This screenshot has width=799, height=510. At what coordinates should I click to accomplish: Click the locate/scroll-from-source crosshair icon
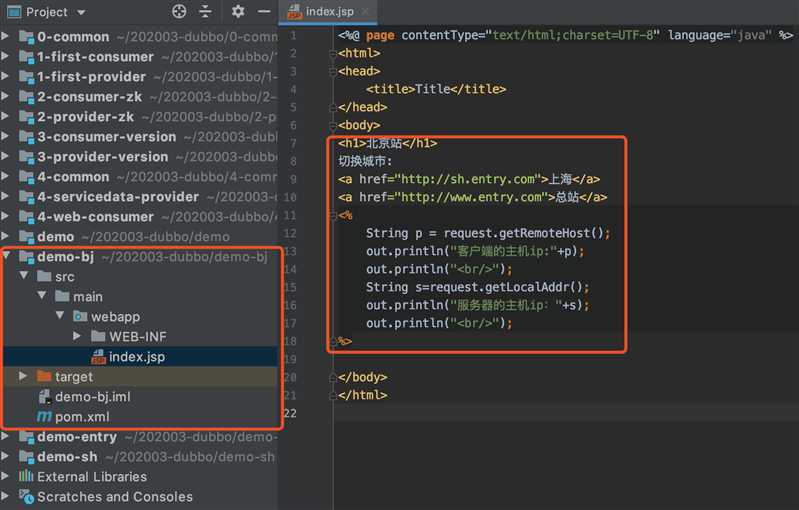click(179, 12)
